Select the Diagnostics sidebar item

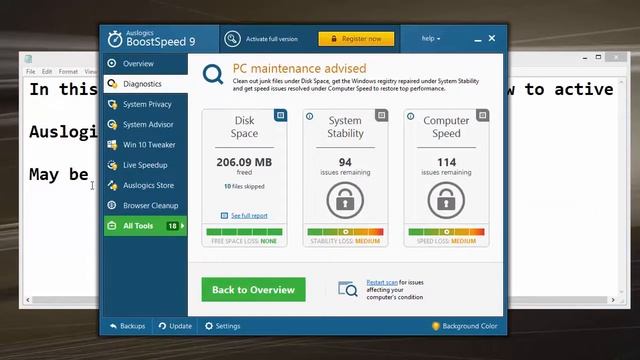coord(146,84)
